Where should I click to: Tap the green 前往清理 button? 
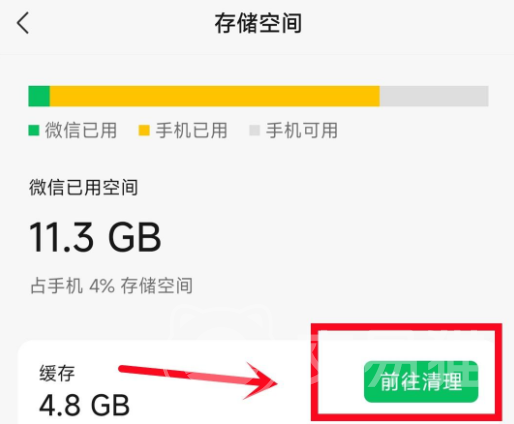(421, 381)
